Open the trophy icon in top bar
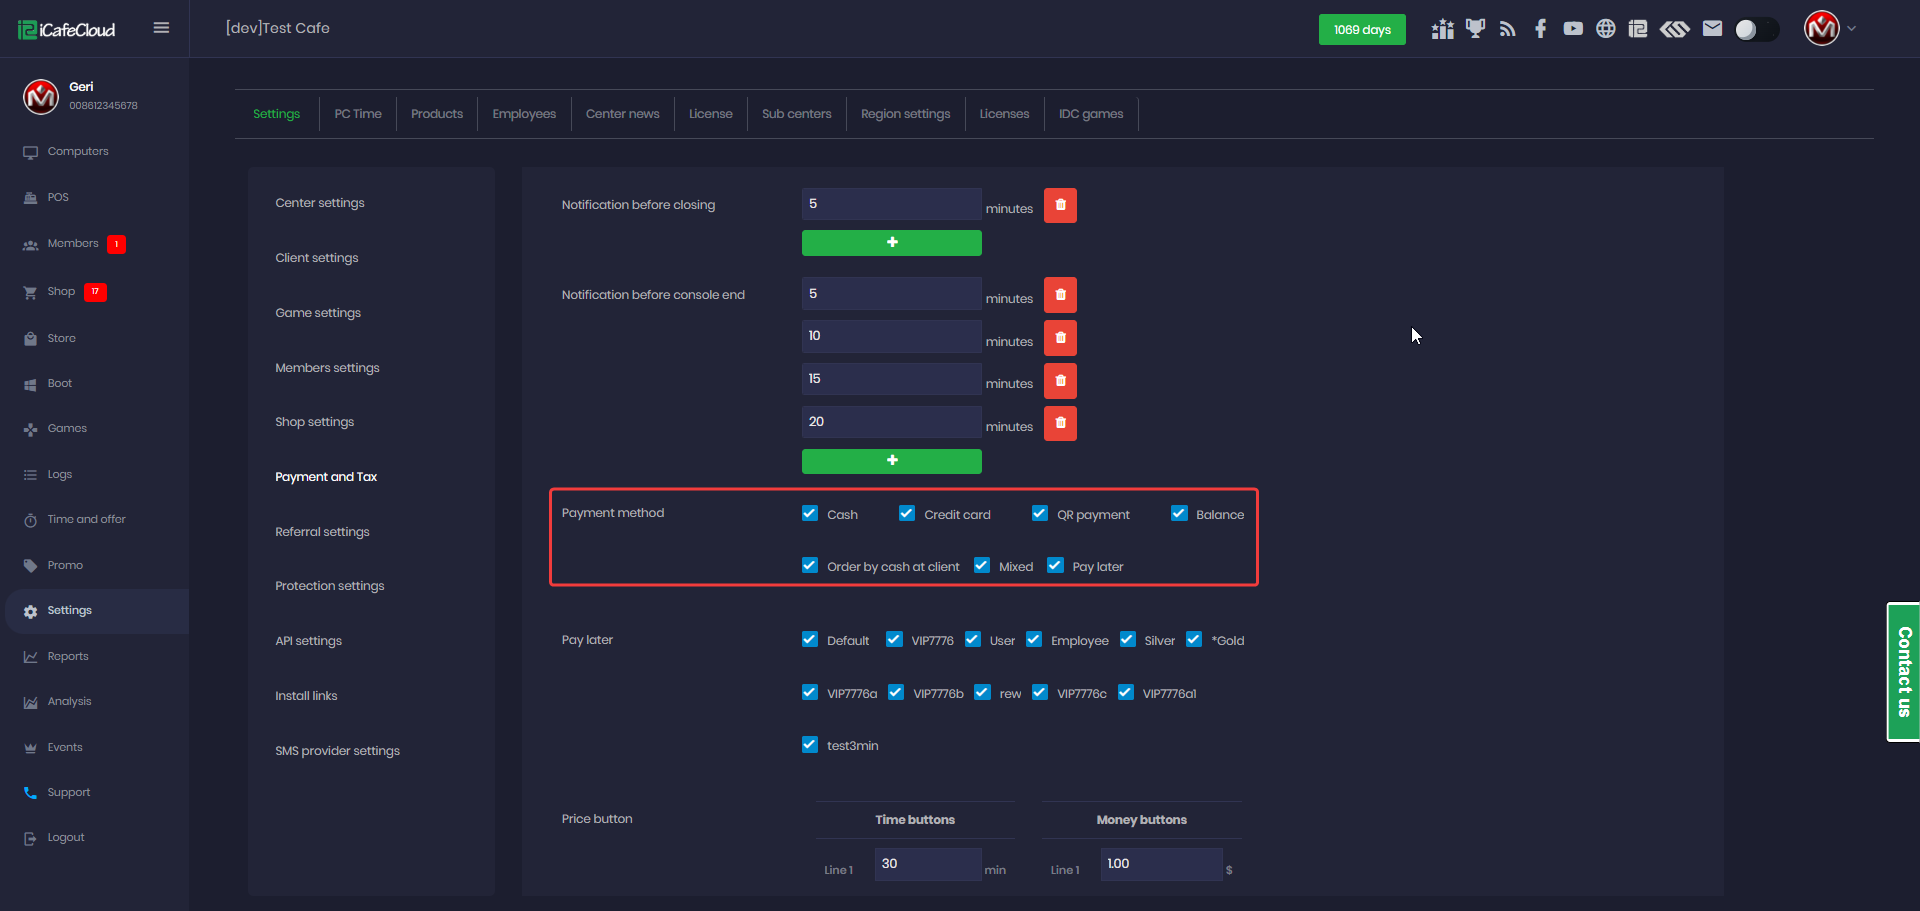Screen dimensions: 1920x911 click(x=1475, y=29)
